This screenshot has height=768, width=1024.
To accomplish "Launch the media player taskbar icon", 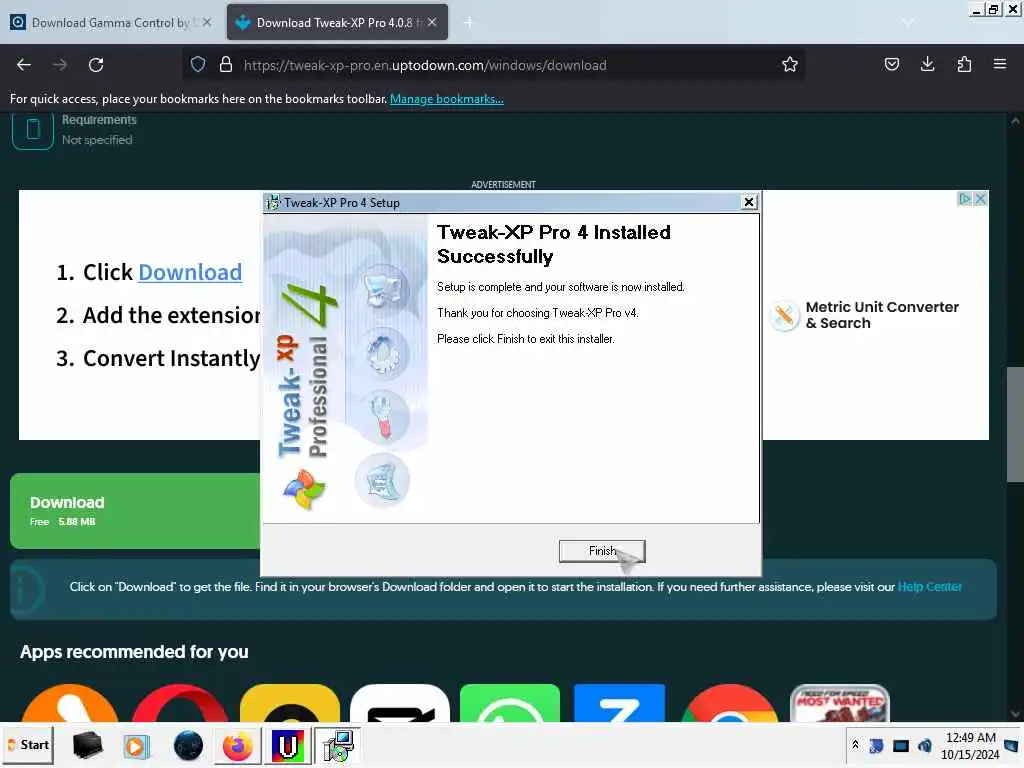I will [x=136, y=745].
